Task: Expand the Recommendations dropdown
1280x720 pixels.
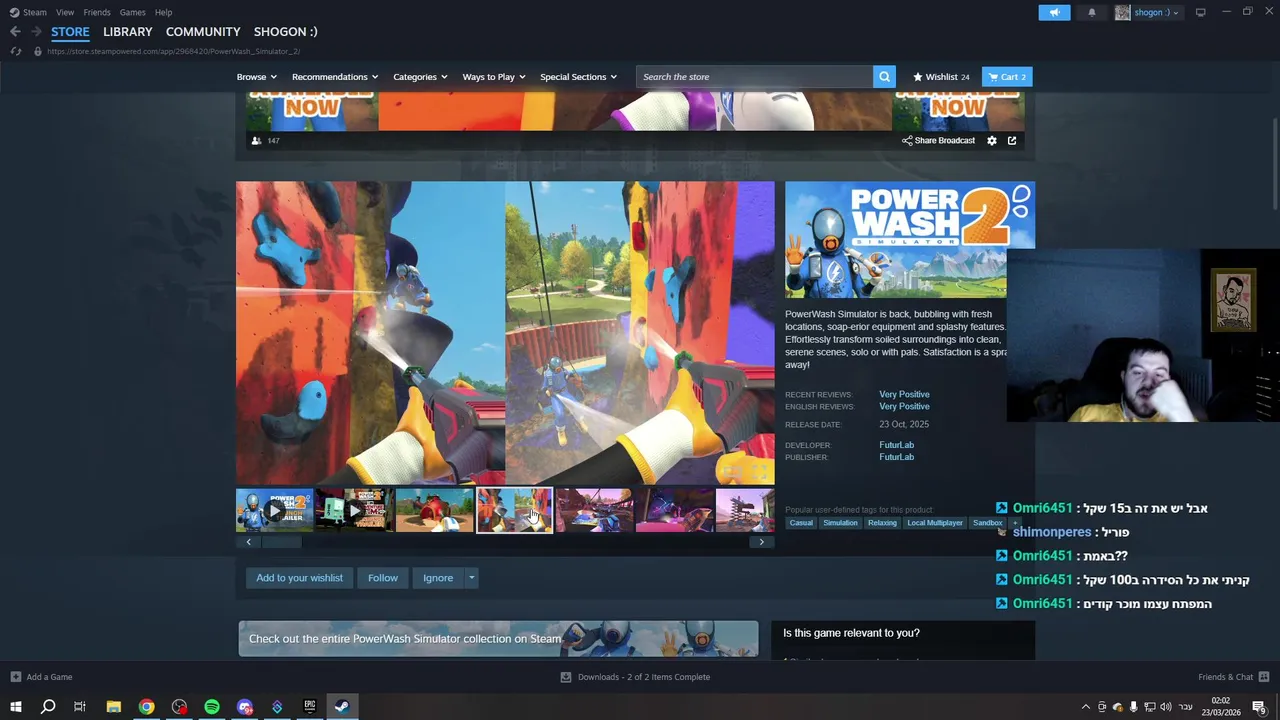Action: 335,77
